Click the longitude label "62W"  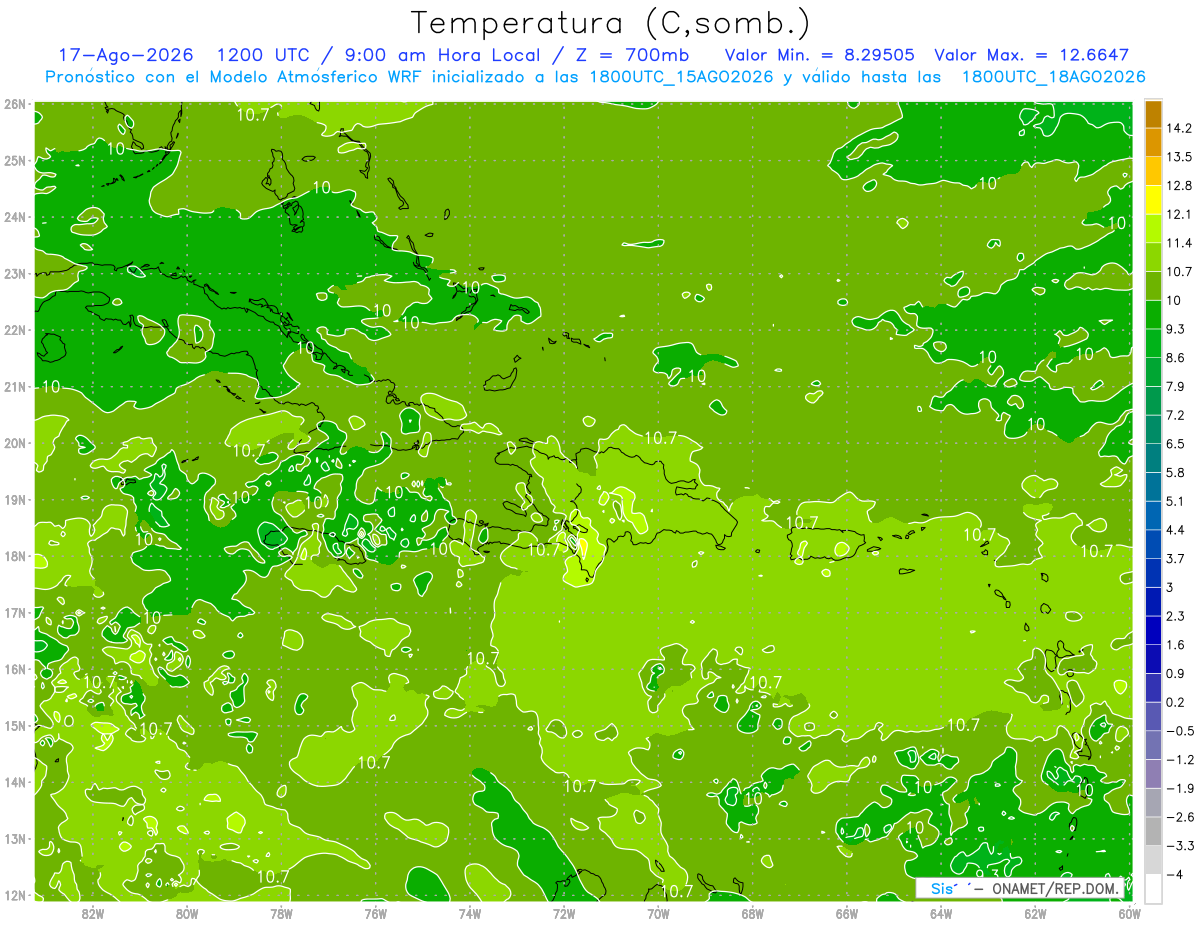(x=1035, y=913)
